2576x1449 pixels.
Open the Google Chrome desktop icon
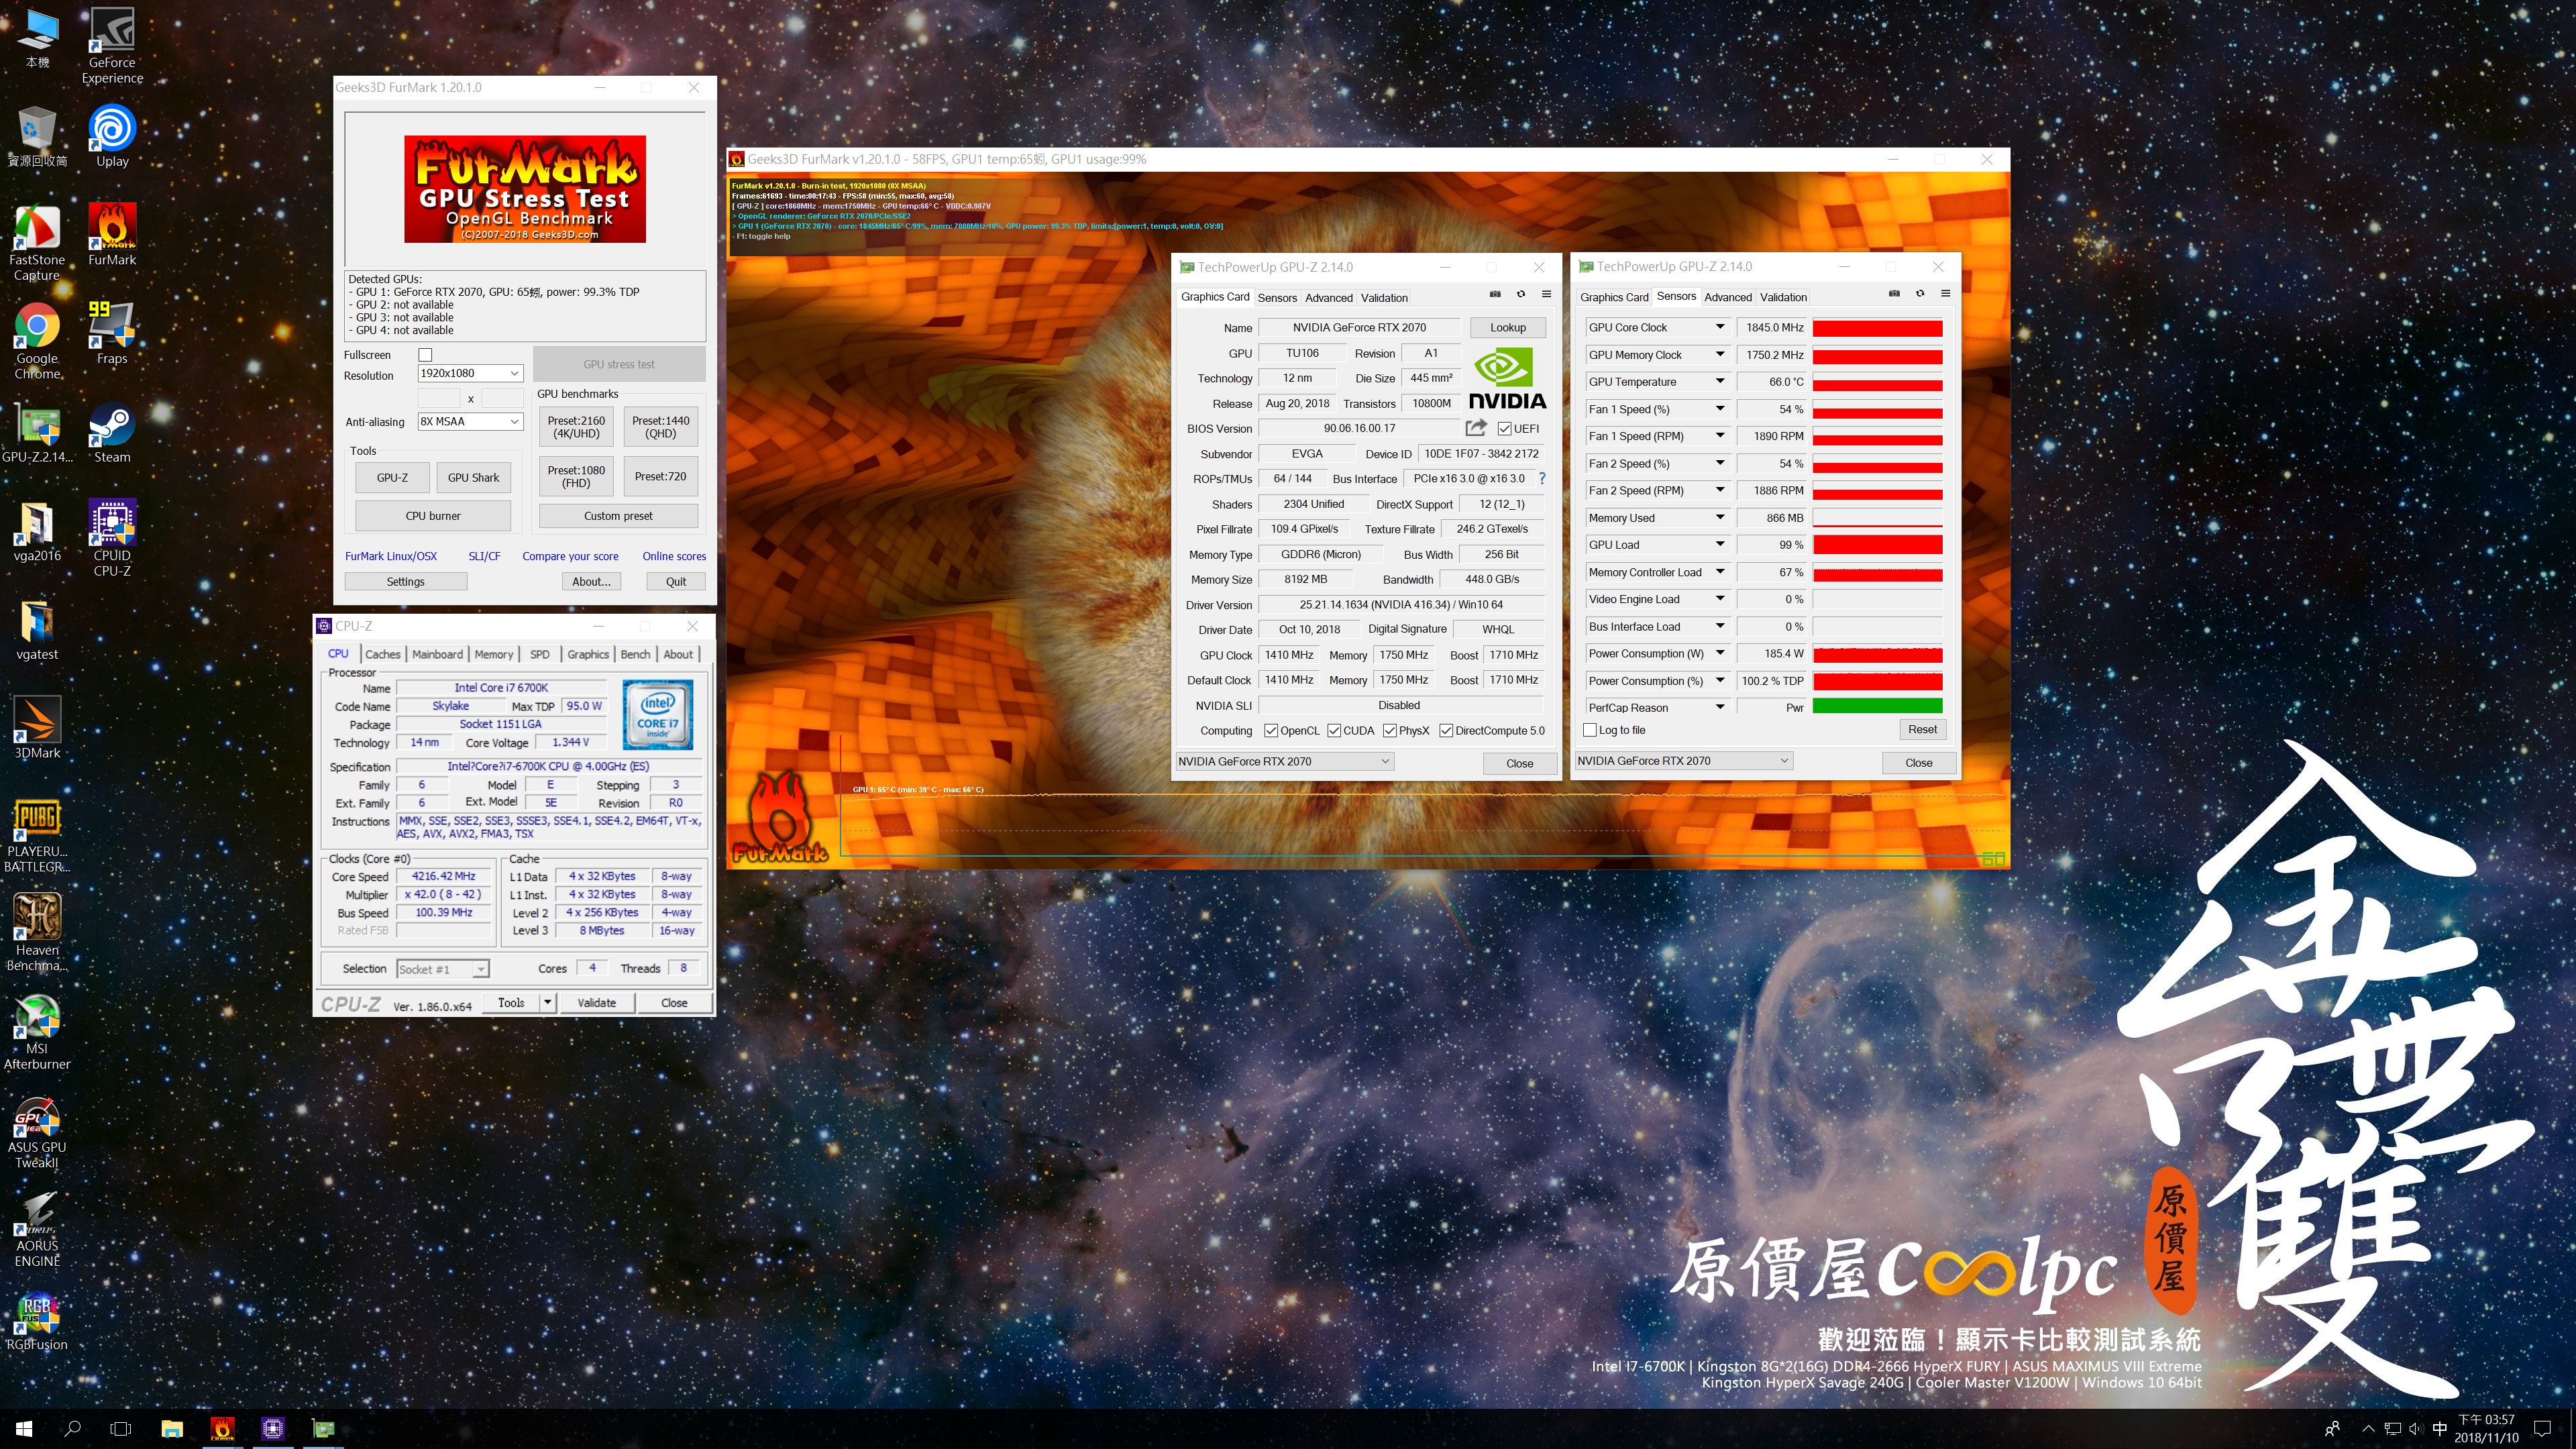click(37, 341)
